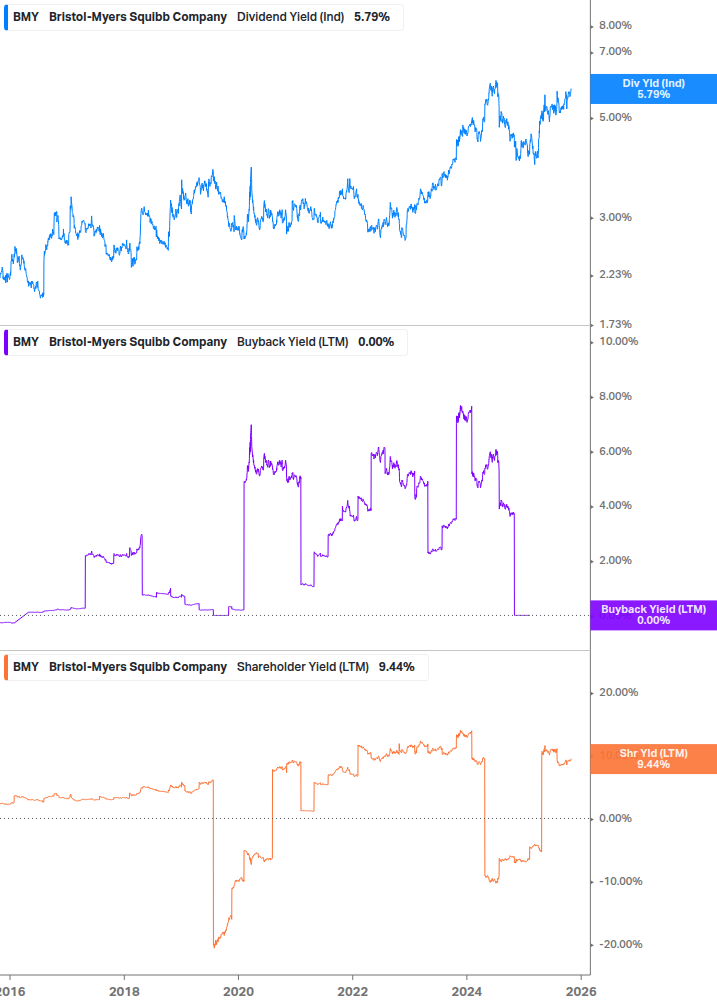Viewport: 717px width, 1005px height.
Task: Click the -10.00% tick on shareholder yield axis
Action: click(x=620, y=881)
